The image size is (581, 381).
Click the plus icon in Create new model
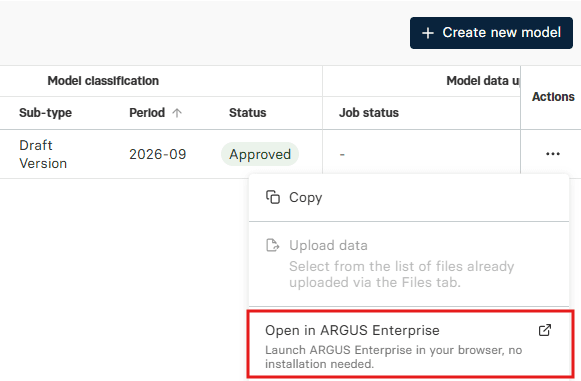[x=428, y=33]
